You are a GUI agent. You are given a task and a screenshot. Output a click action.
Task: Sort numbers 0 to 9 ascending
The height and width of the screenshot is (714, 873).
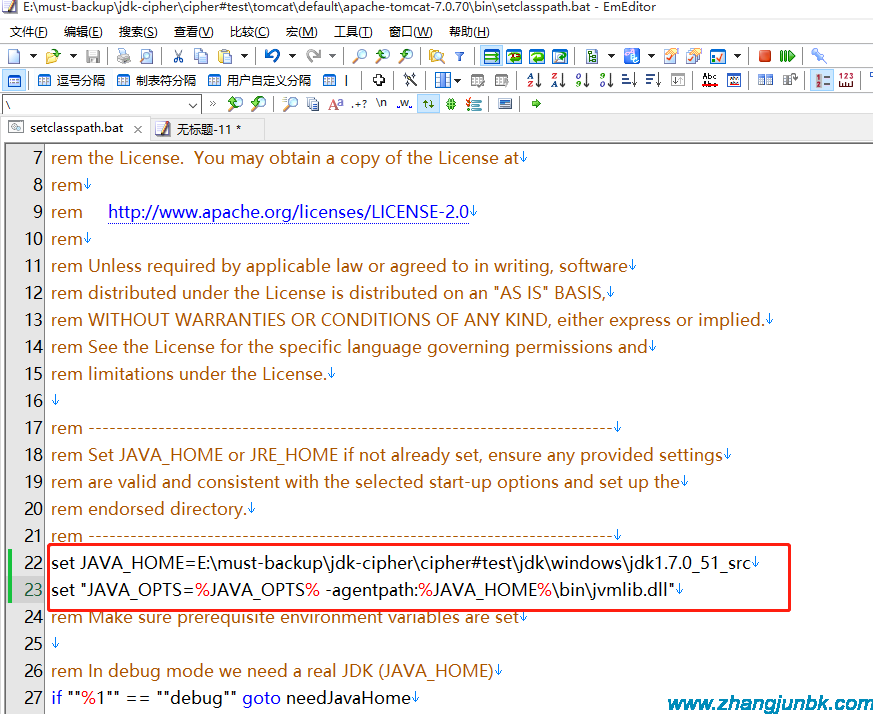[582, 80]
